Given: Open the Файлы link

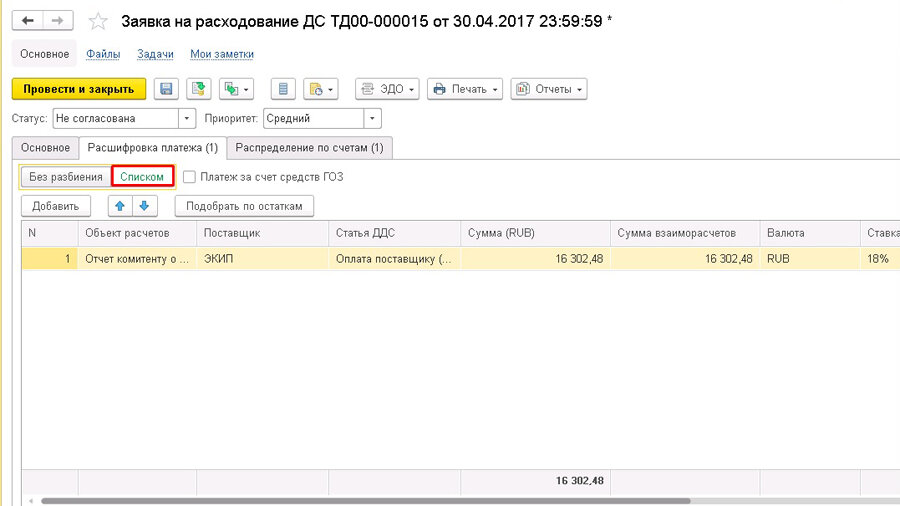Looking at the screenshot, I should (x=103, y=54).
